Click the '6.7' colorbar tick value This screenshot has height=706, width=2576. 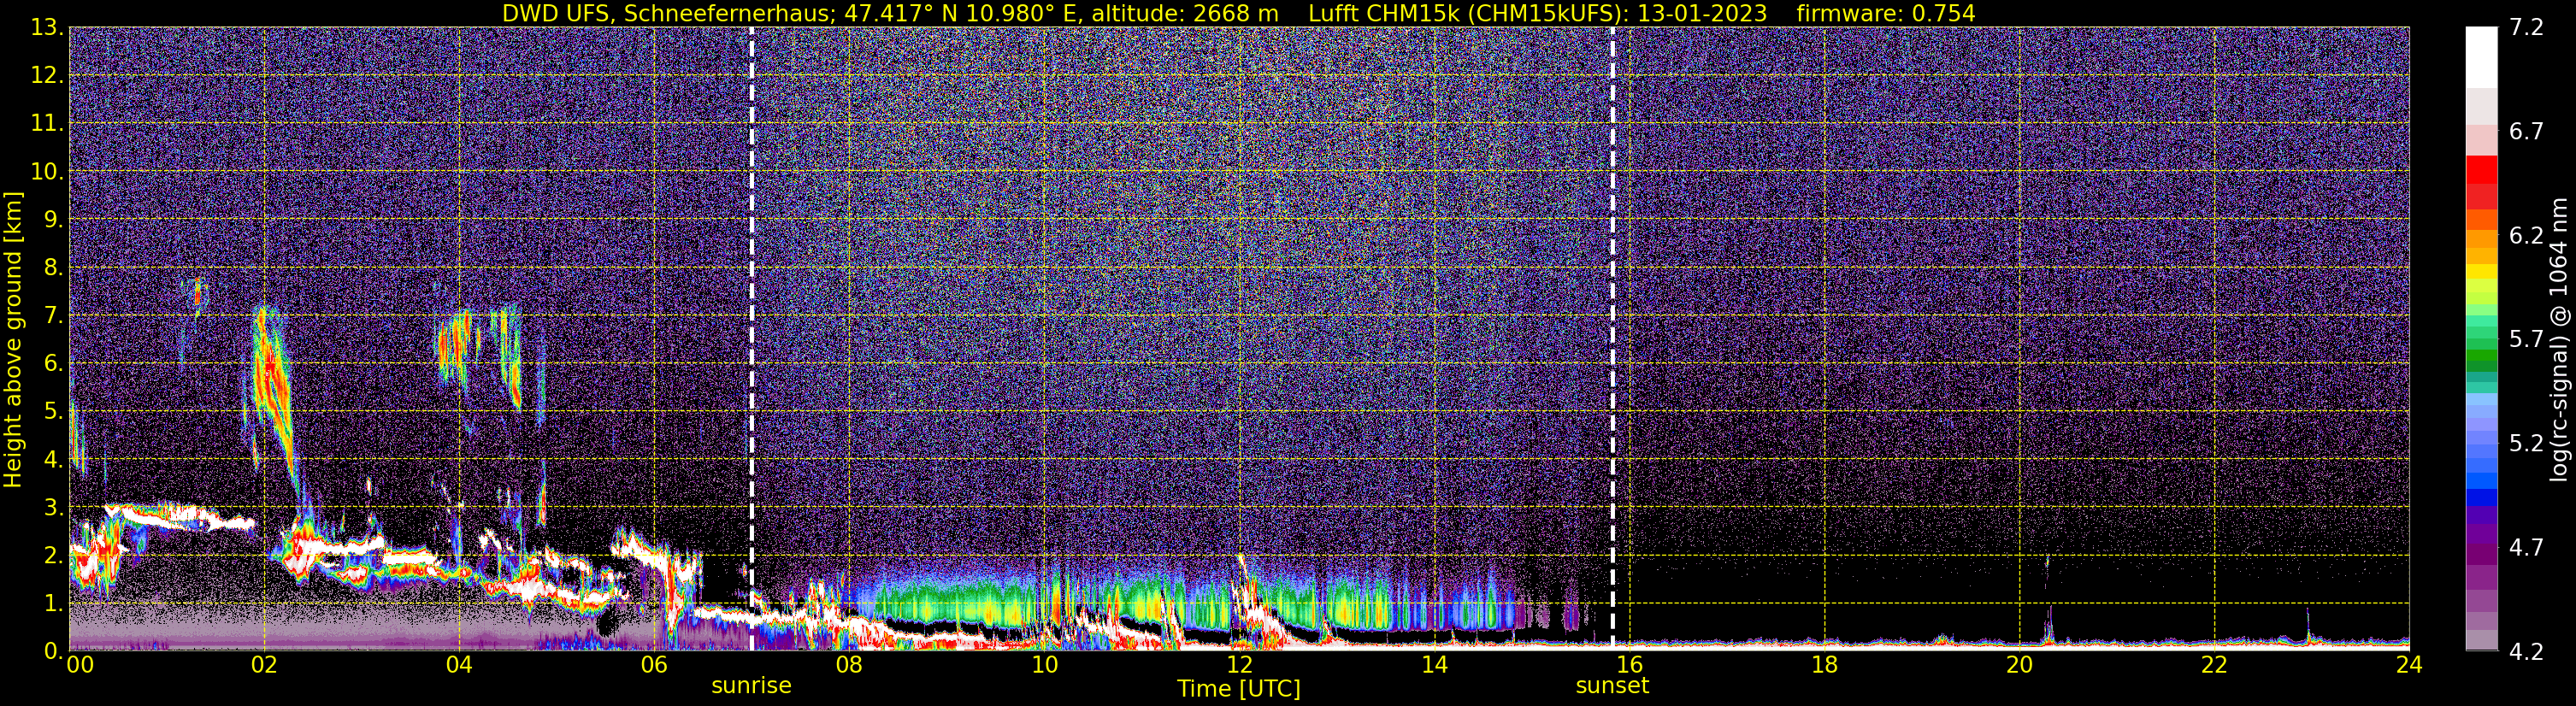pos(2526,132)
